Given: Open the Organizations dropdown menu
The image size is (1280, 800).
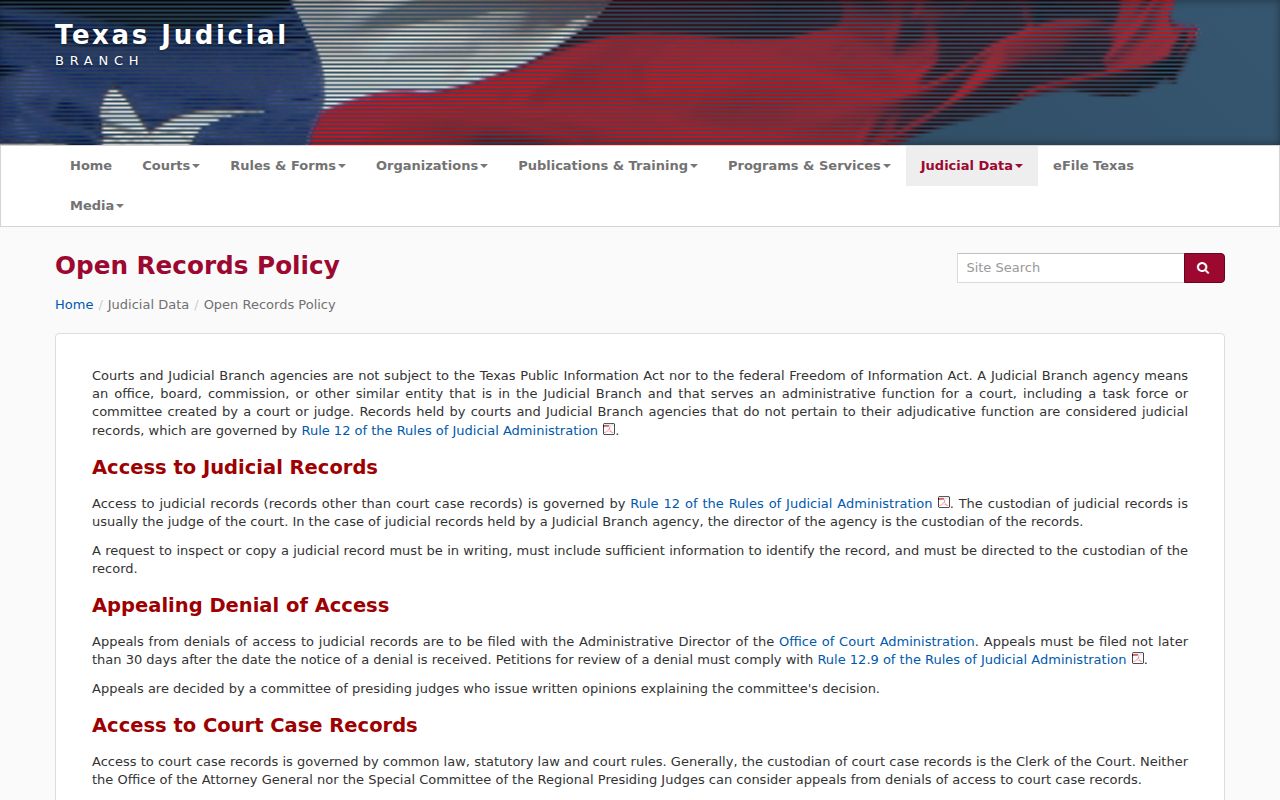Looking at the screenshot, I should 432,166.
